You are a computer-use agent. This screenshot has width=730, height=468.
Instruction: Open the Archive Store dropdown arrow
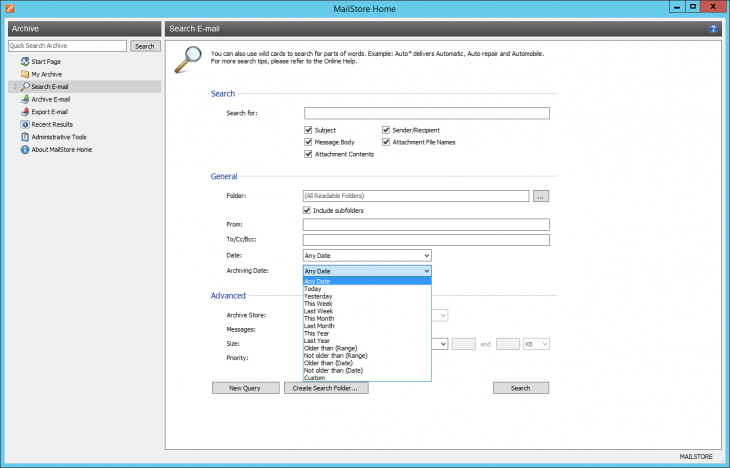(x=443, y=316)
